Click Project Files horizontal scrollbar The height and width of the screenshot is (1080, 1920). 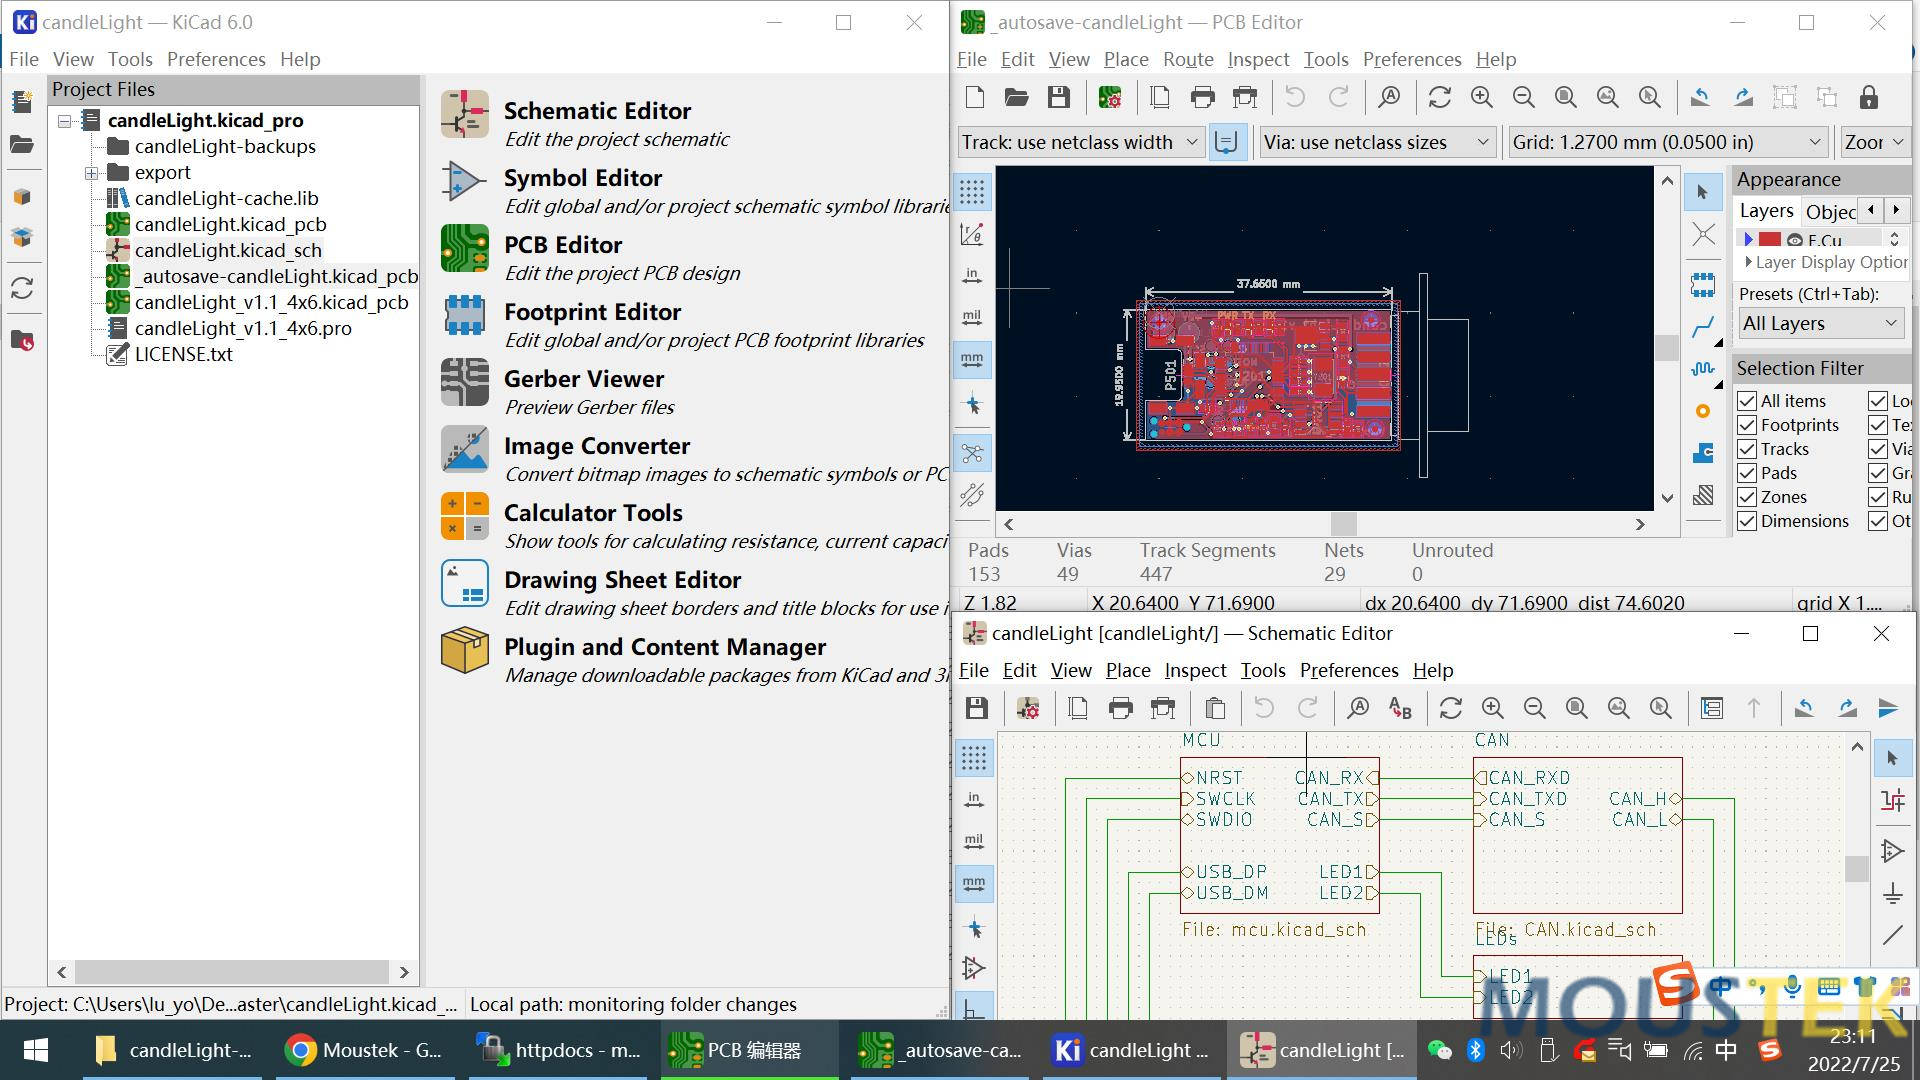(232, 972)
